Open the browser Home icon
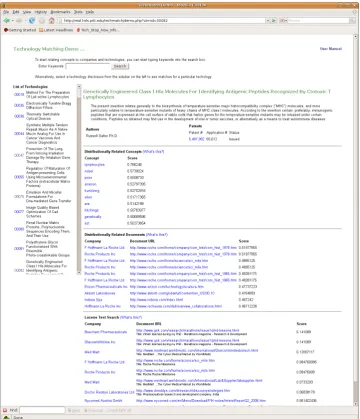This screenshot has height=419, width=360. pyautogui.click(x=52, y=21)
